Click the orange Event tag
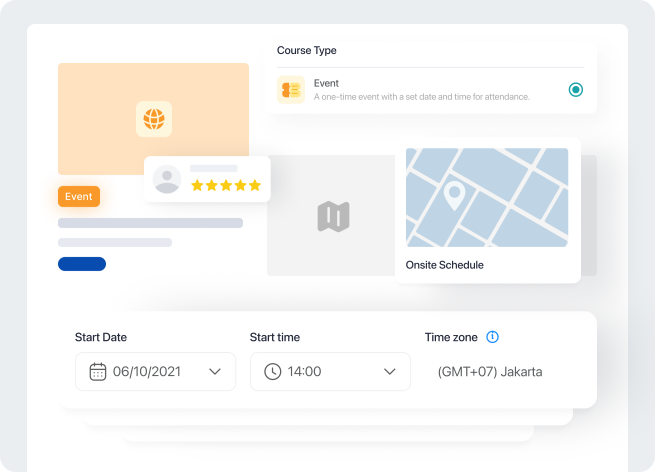The width and height of the screenshot is (655, 472). tap(79, 197)
